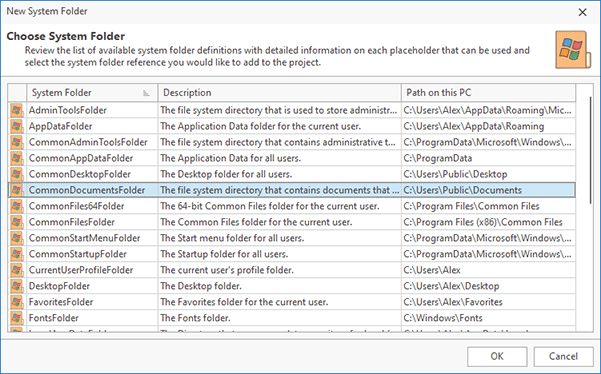
Task: Click the path C:\Users\Alex\Favorites
Action: [453, 302]
